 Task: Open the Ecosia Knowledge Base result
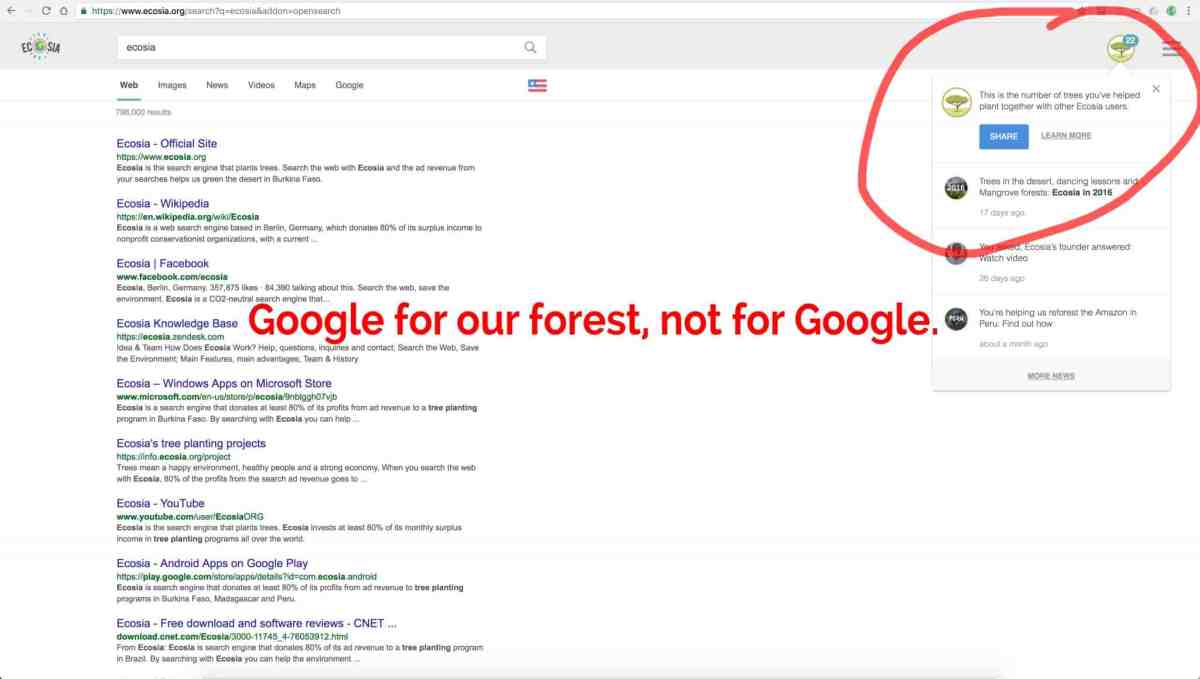pos(177,324)
